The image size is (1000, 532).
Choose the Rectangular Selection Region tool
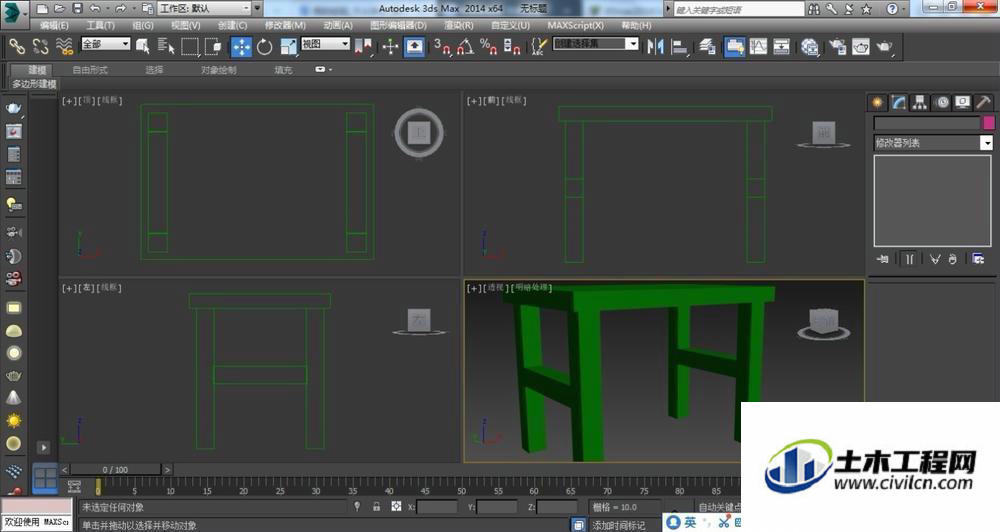coord(190,46)
